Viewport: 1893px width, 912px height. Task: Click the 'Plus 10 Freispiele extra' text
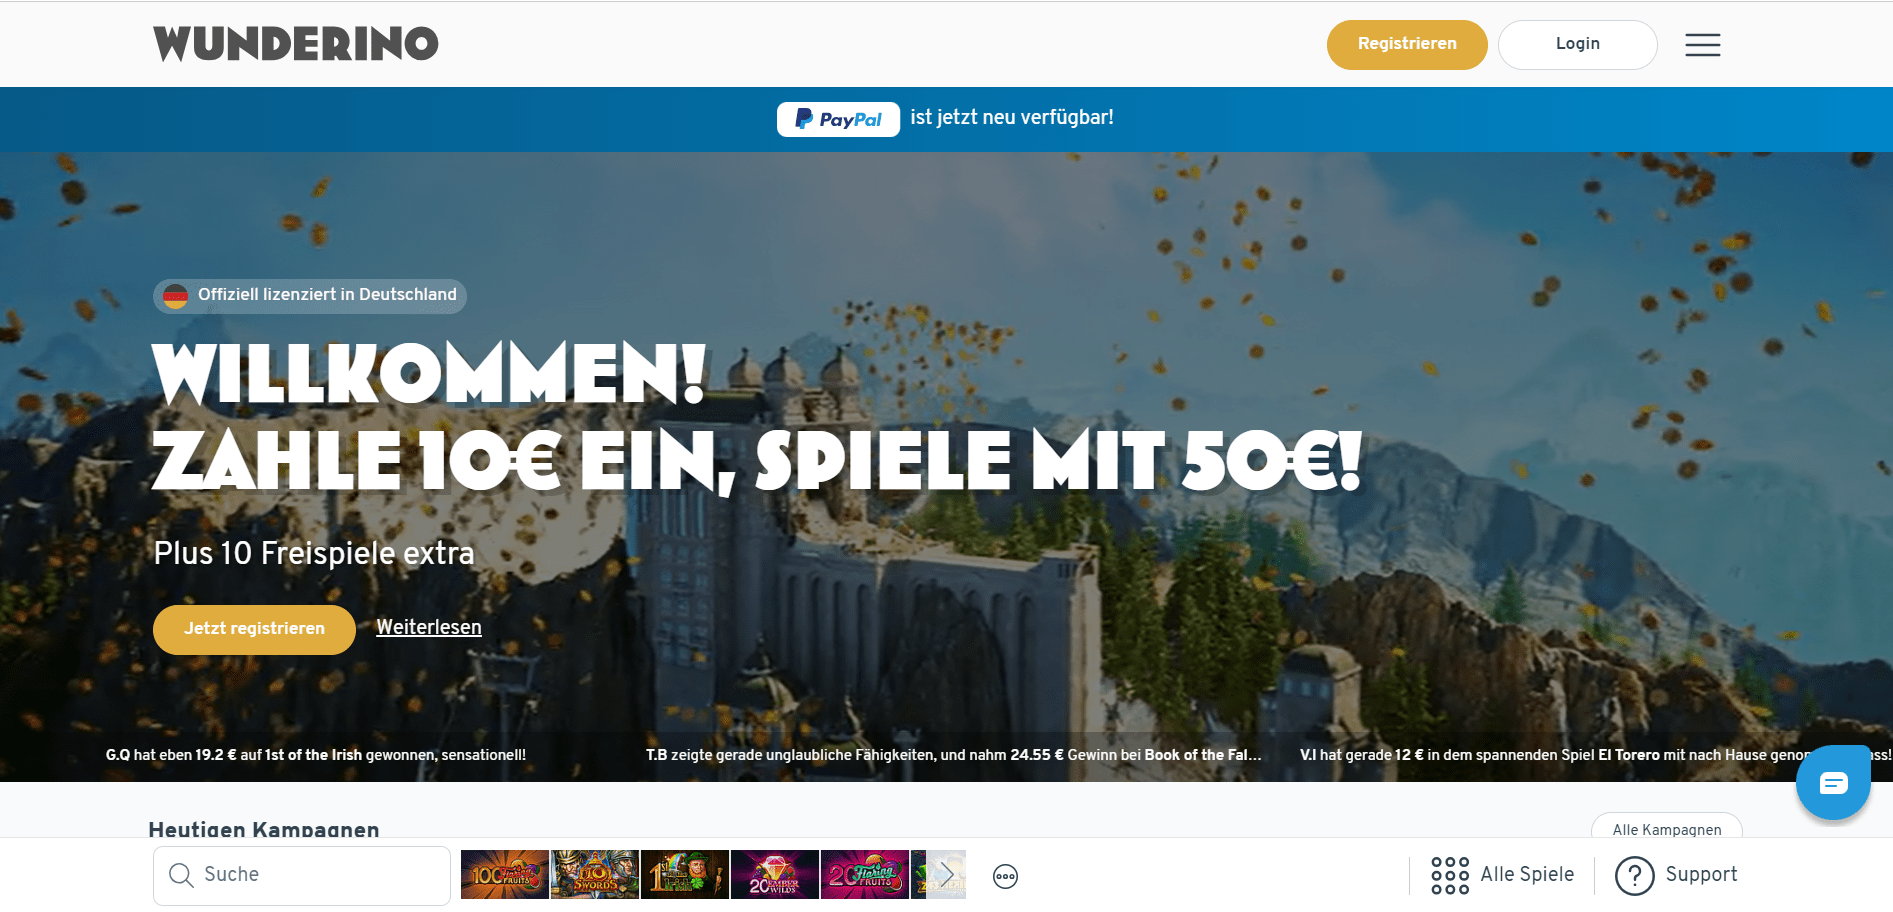tap(314, 553)
